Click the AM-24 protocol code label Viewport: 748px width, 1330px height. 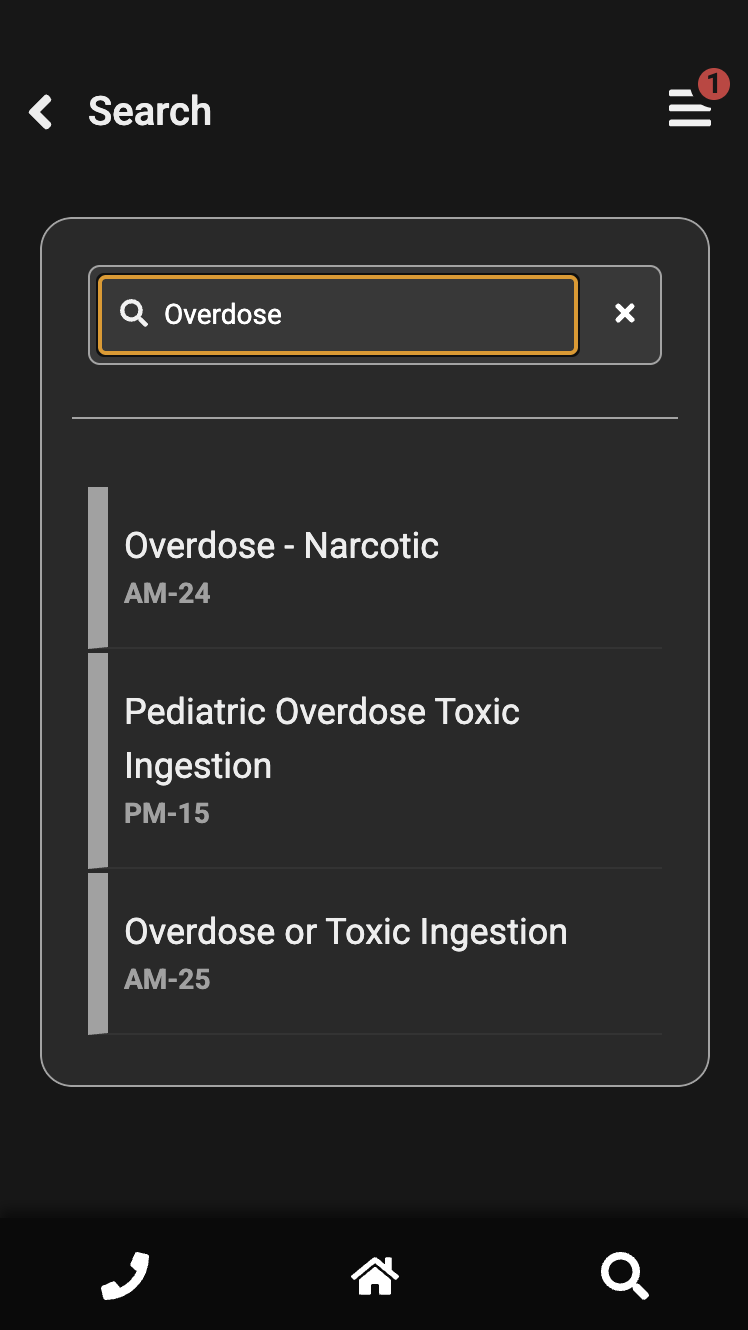click(x=167, y=594)
